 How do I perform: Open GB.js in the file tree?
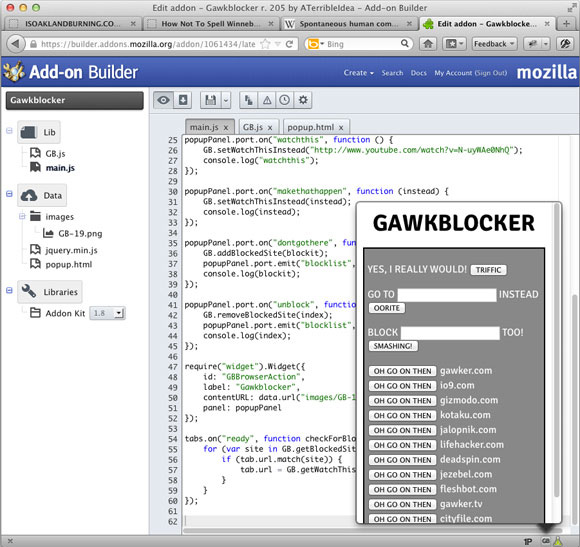pos(55,153)
